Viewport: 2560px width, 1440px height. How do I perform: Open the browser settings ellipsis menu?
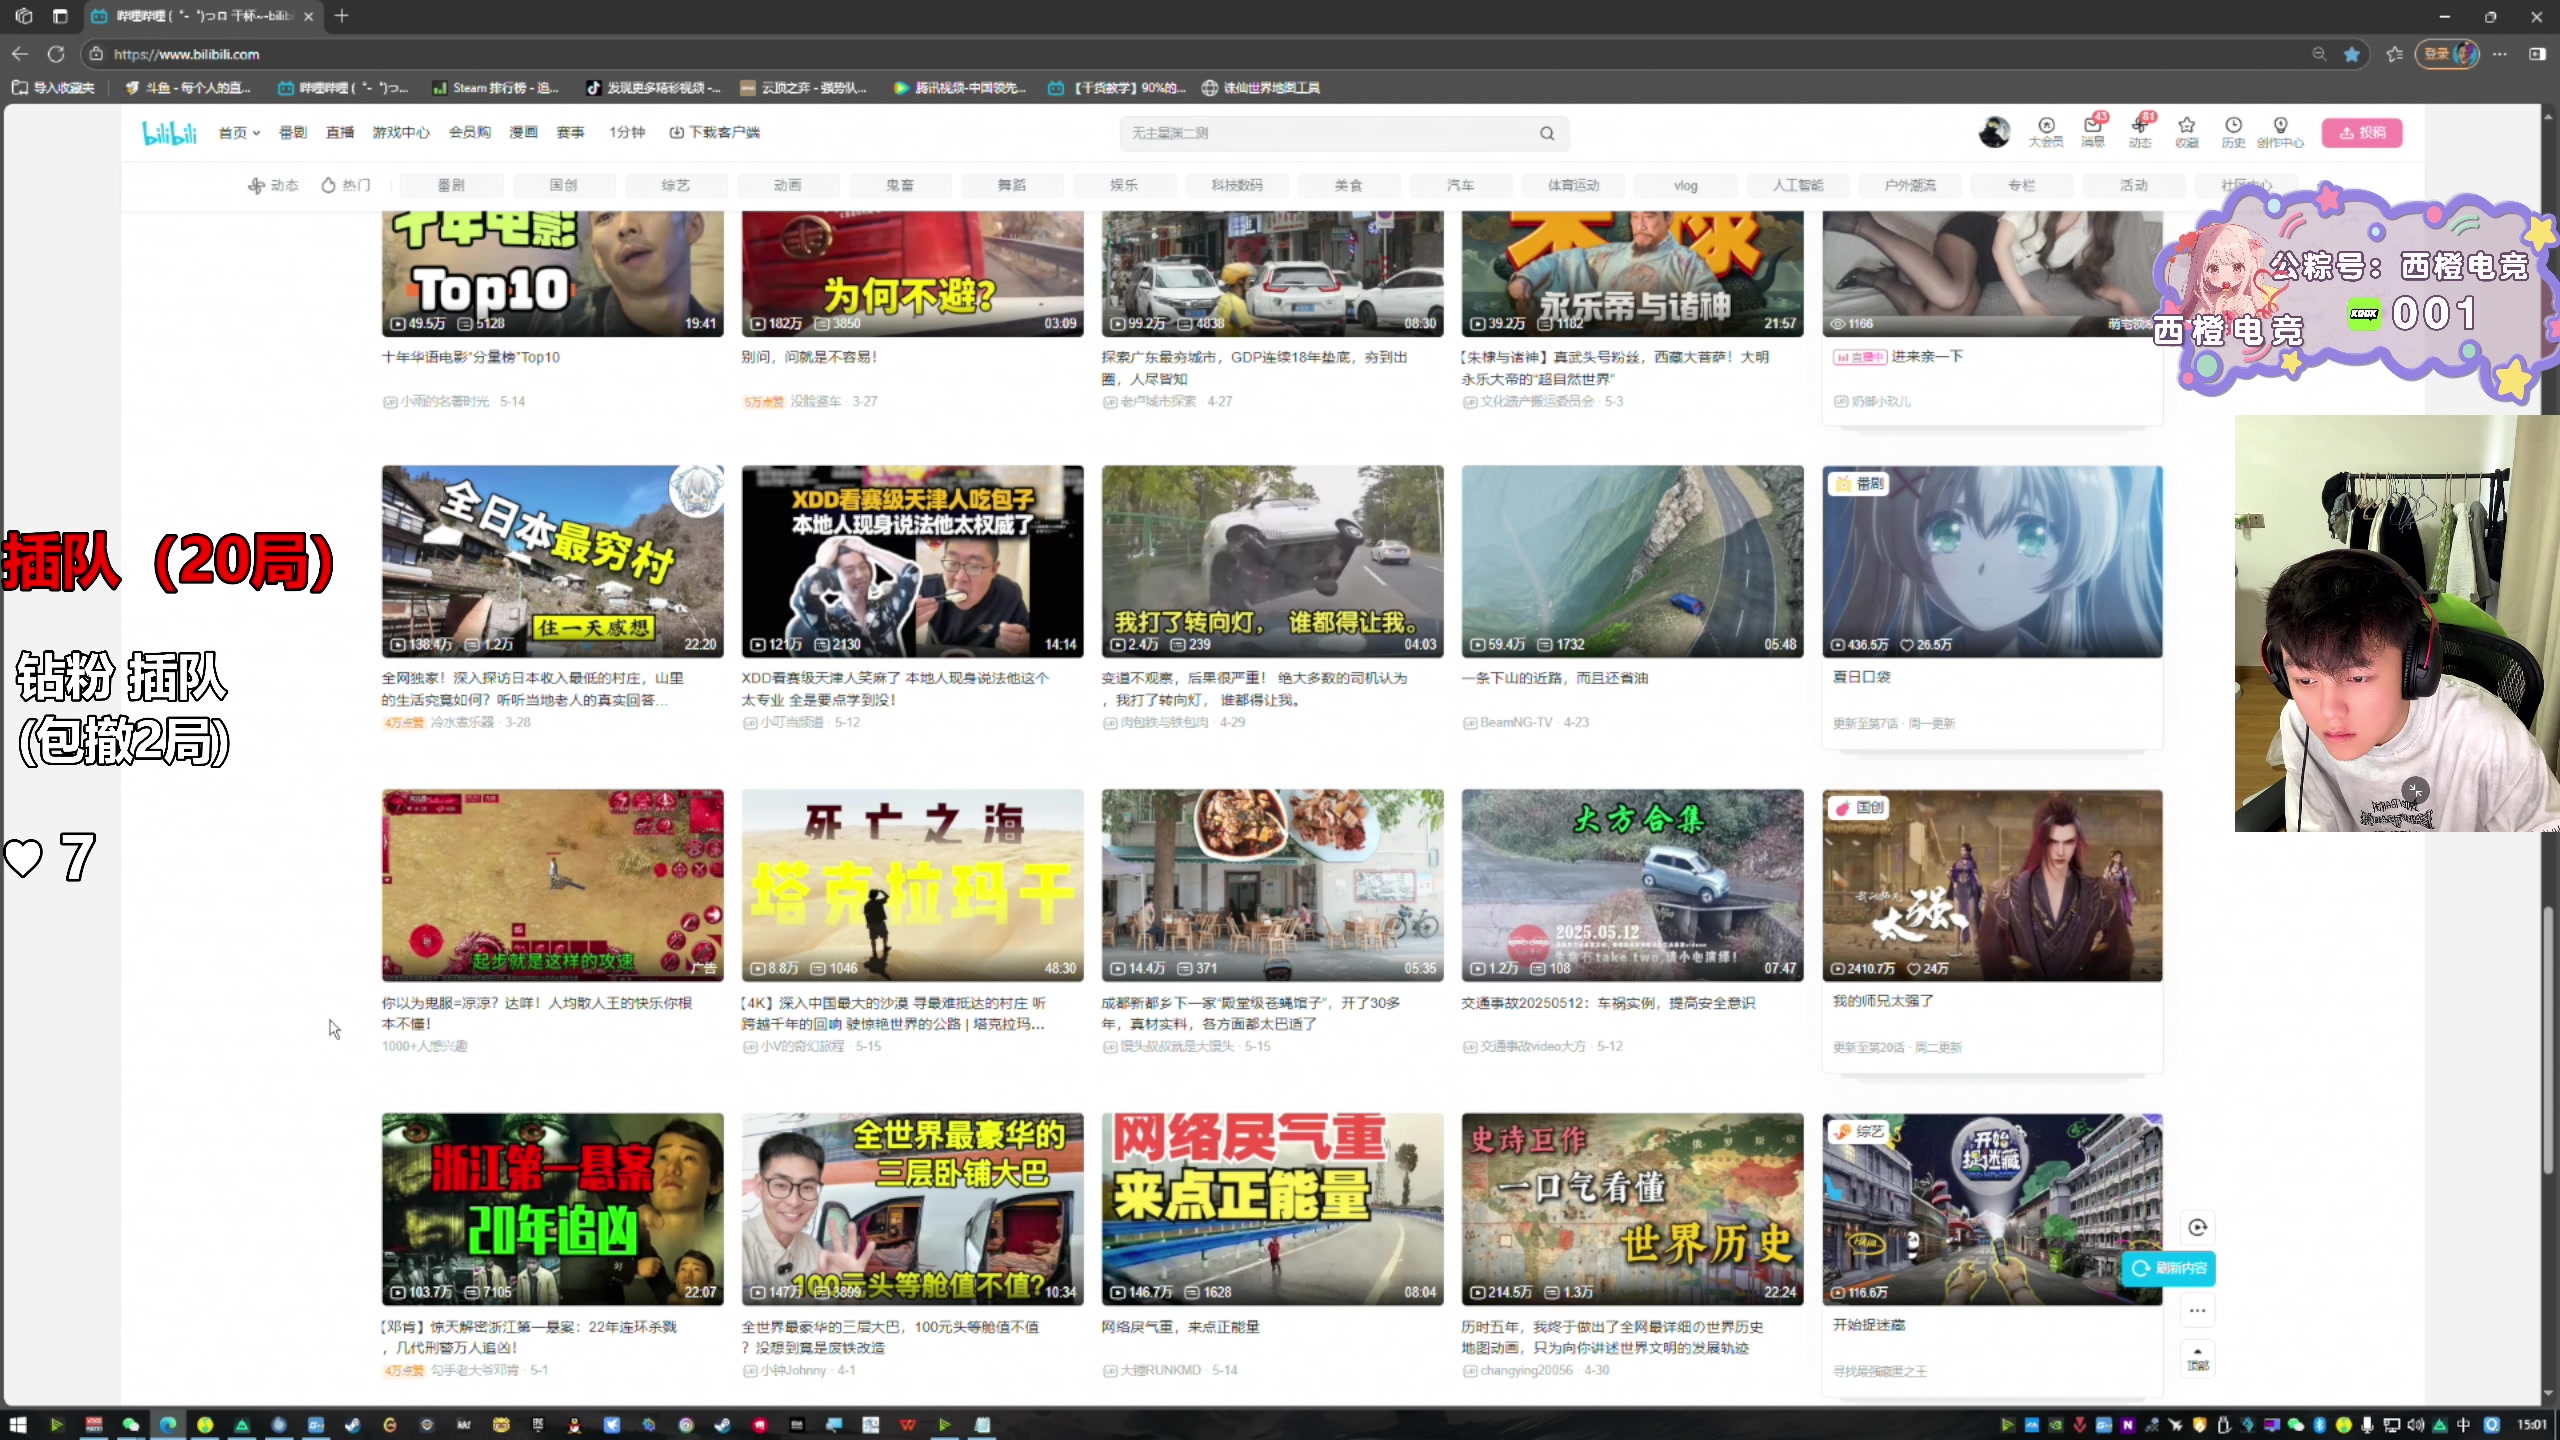[2500, 54]
